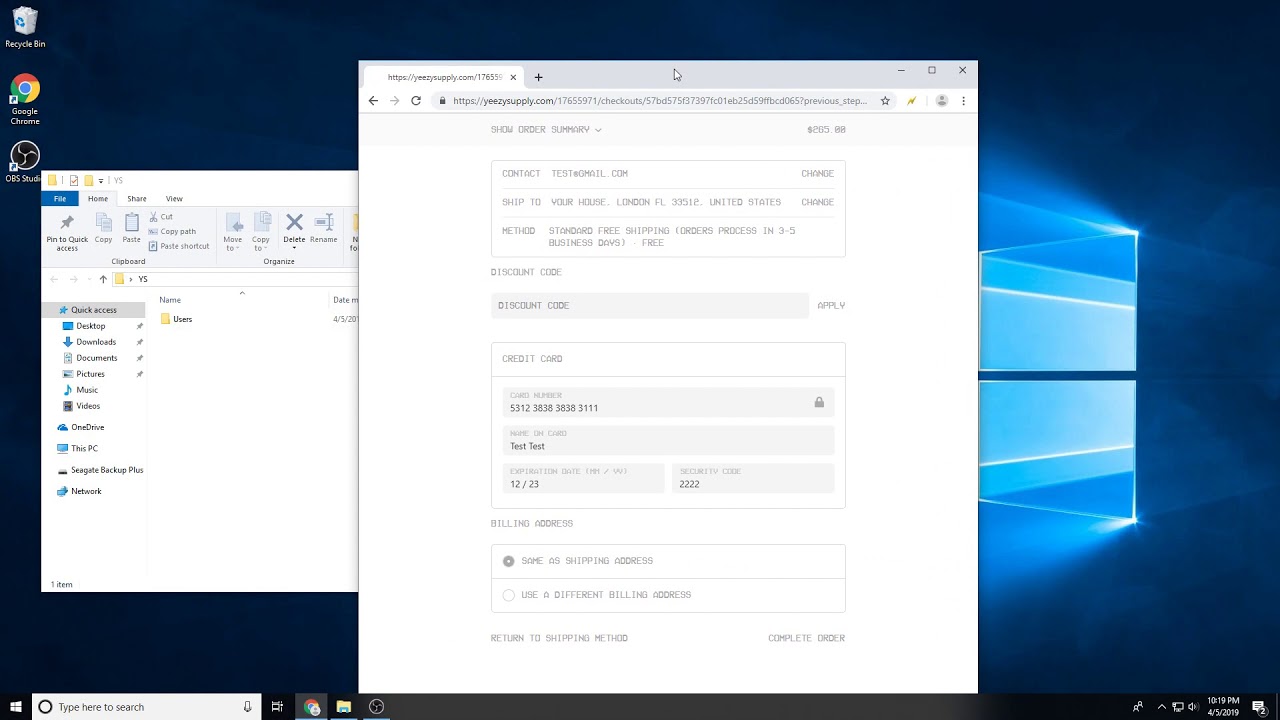Click Apply for the discount code
Screen dimensions: 1280x720
[831, 306]
